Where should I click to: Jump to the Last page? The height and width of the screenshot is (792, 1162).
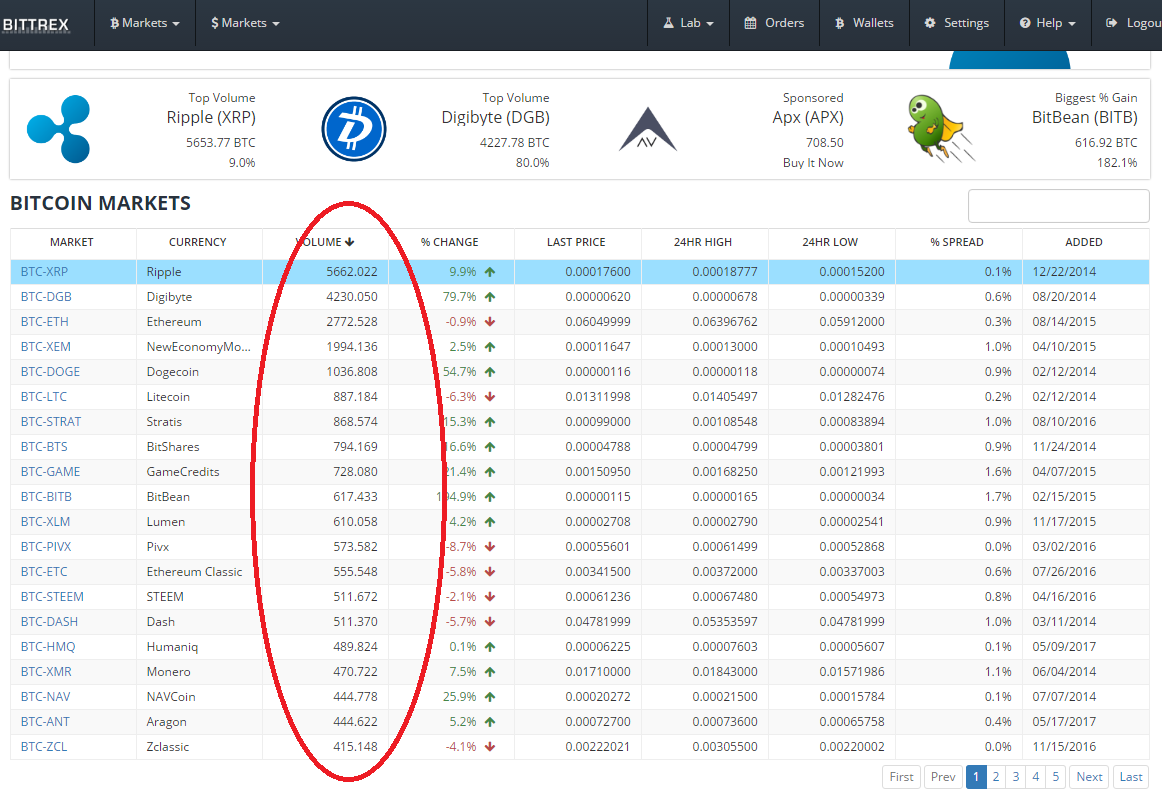pyautogui.click(x=1131, y=776)
